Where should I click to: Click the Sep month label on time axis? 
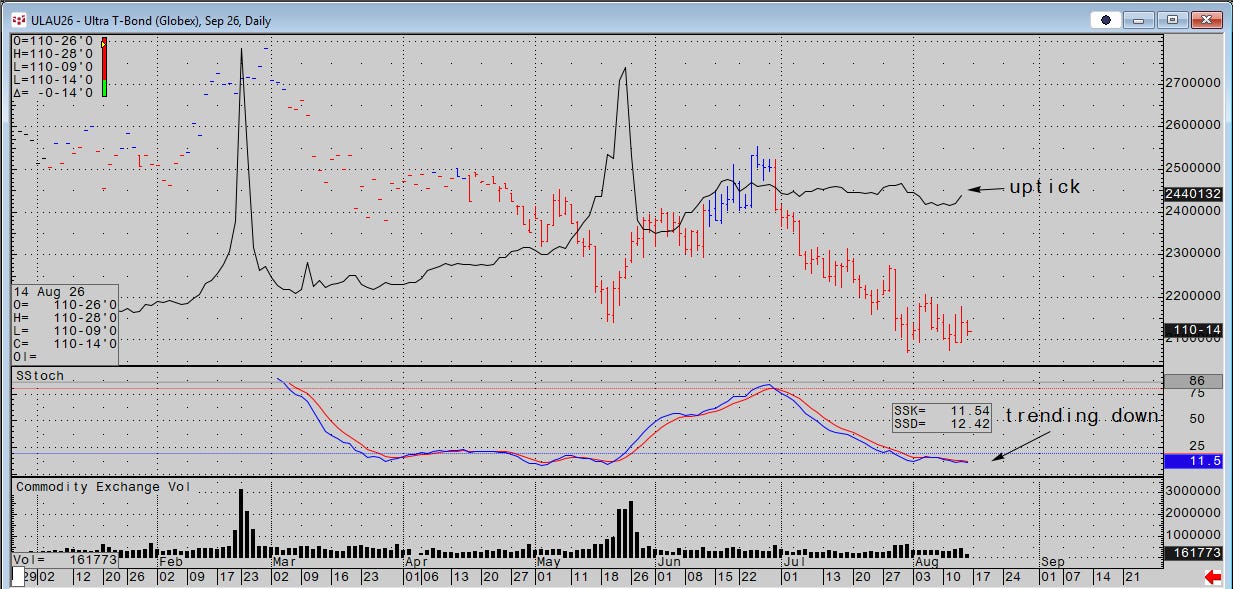pyautogui.click(x=1052, y=561)
